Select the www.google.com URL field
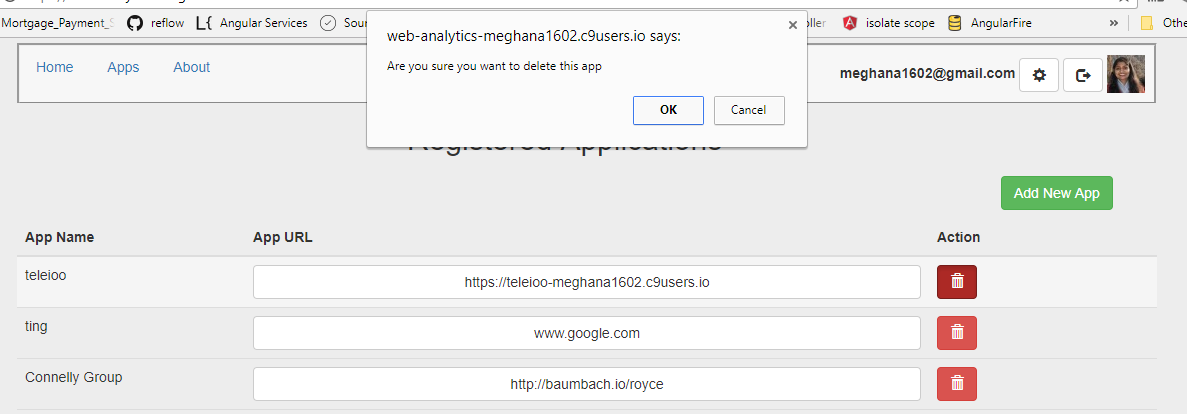 point(586,333)
